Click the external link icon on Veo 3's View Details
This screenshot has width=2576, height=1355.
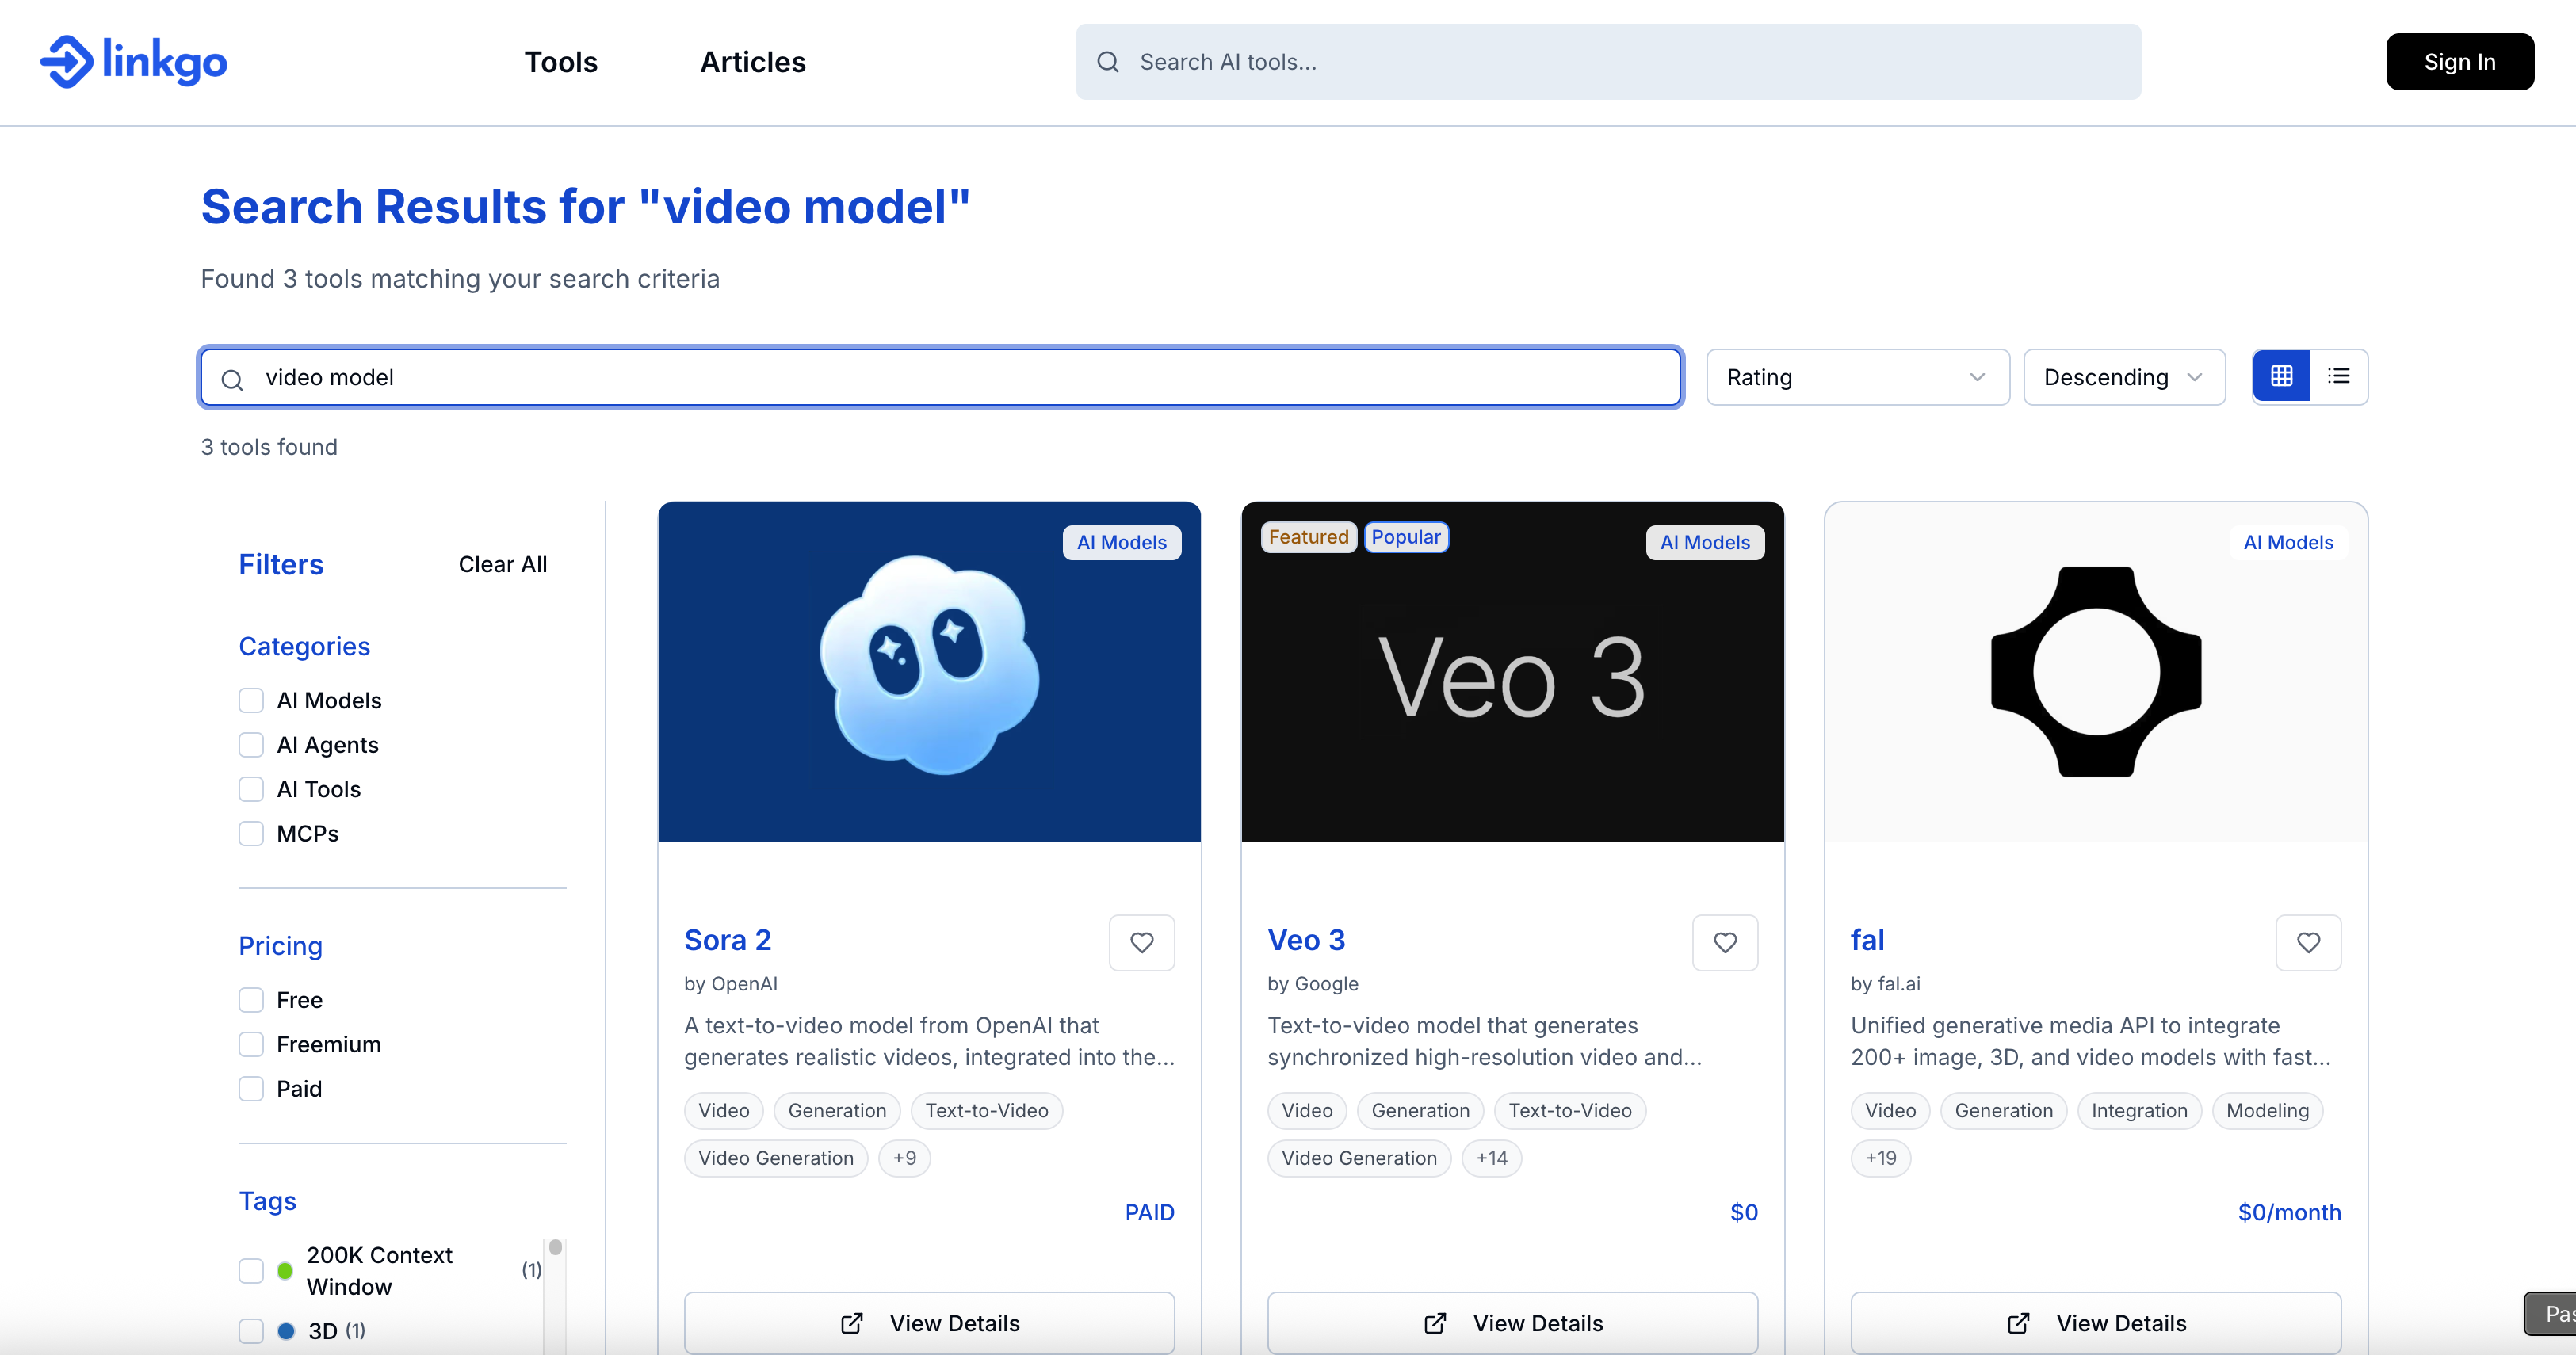pyautogui.click(x=1435, y=1323)
